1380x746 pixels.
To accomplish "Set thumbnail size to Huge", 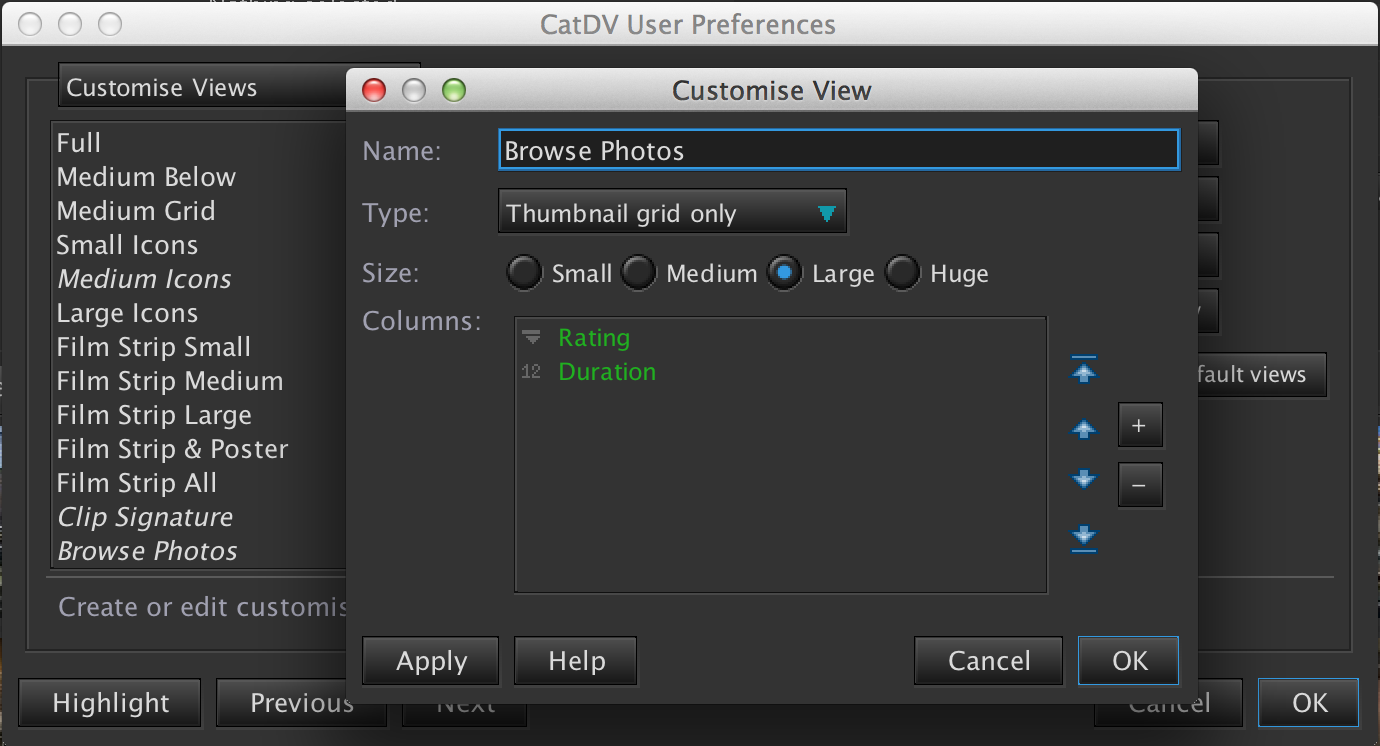I will pyautogui.click(x=902, y=273).
